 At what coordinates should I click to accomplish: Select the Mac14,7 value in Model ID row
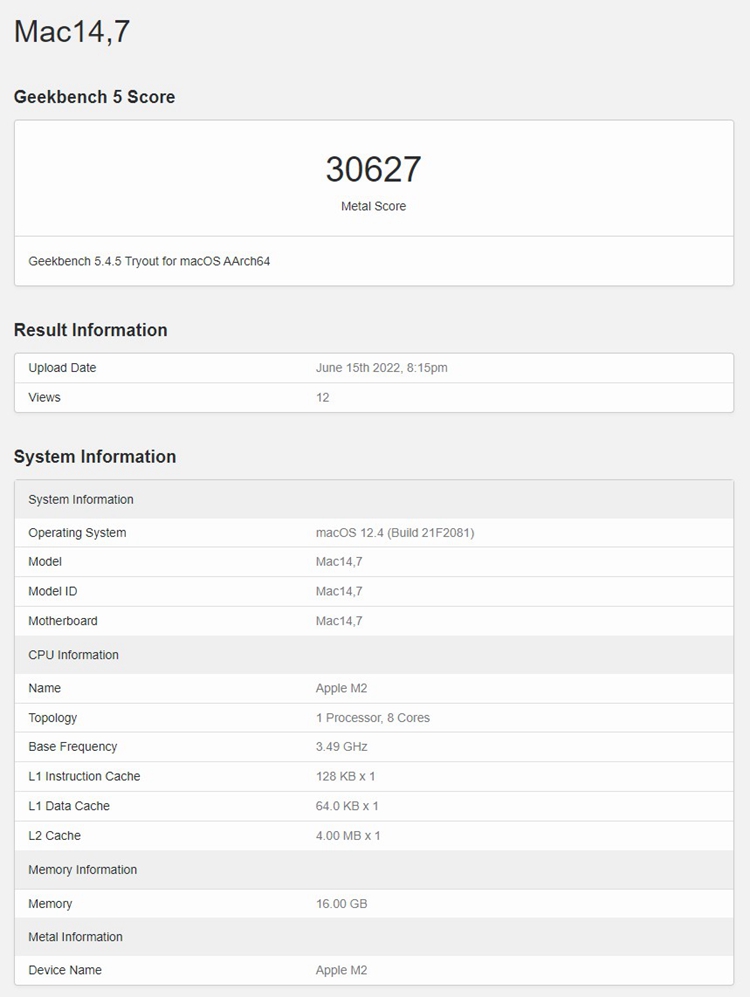click(339, 591)
